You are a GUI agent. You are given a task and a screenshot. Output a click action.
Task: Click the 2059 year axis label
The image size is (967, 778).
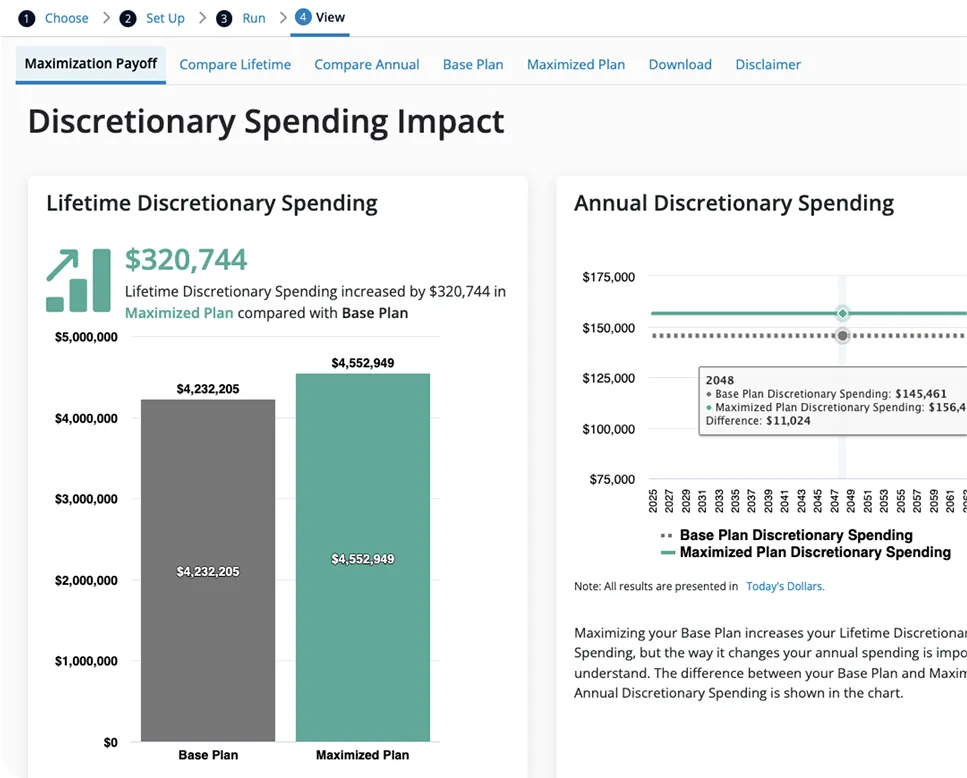(934, 501)
